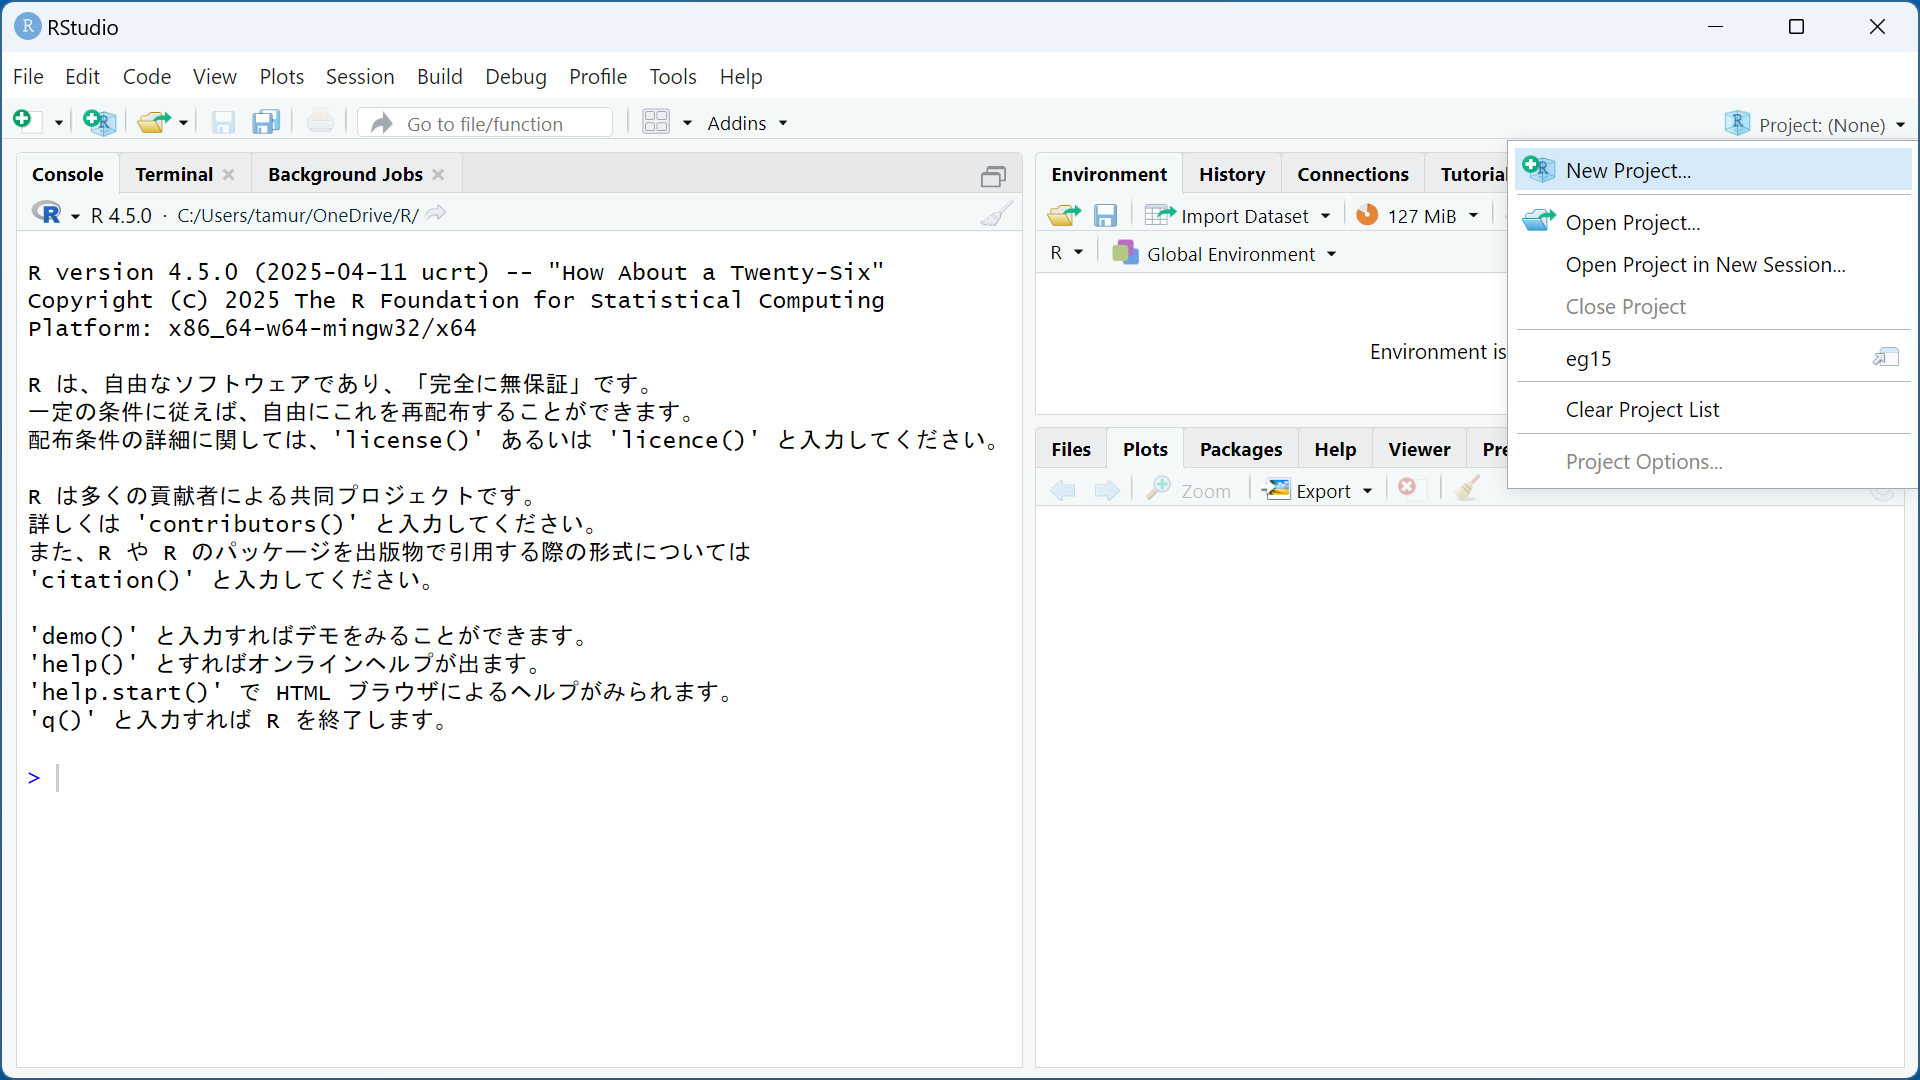Open the eg15 recent project
Viewport: 1920px width, 1080px height.
coord(1588,359)
